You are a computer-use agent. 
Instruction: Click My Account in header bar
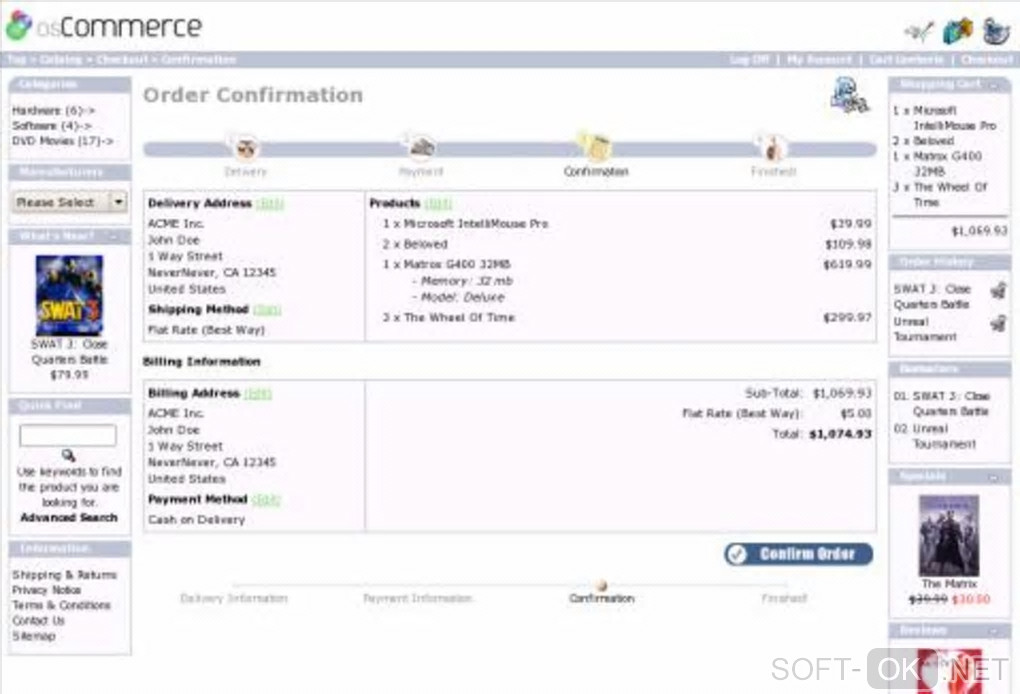[x=819, y=60]
